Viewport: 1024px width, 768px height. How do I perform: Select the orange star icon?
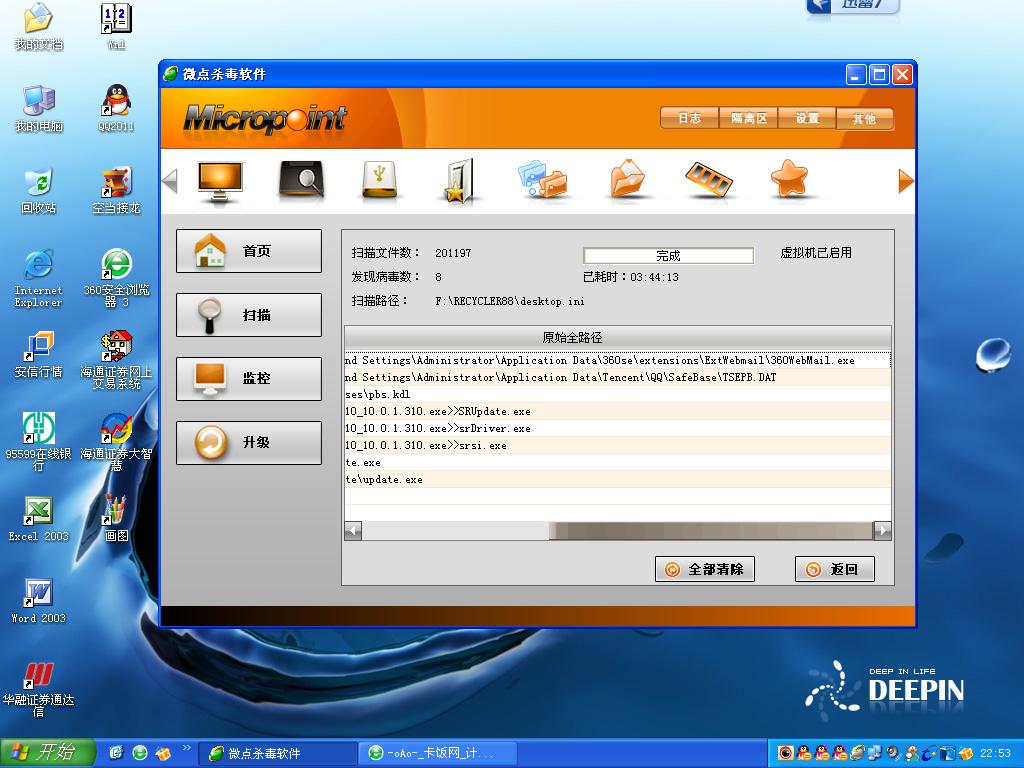(790, 178)
